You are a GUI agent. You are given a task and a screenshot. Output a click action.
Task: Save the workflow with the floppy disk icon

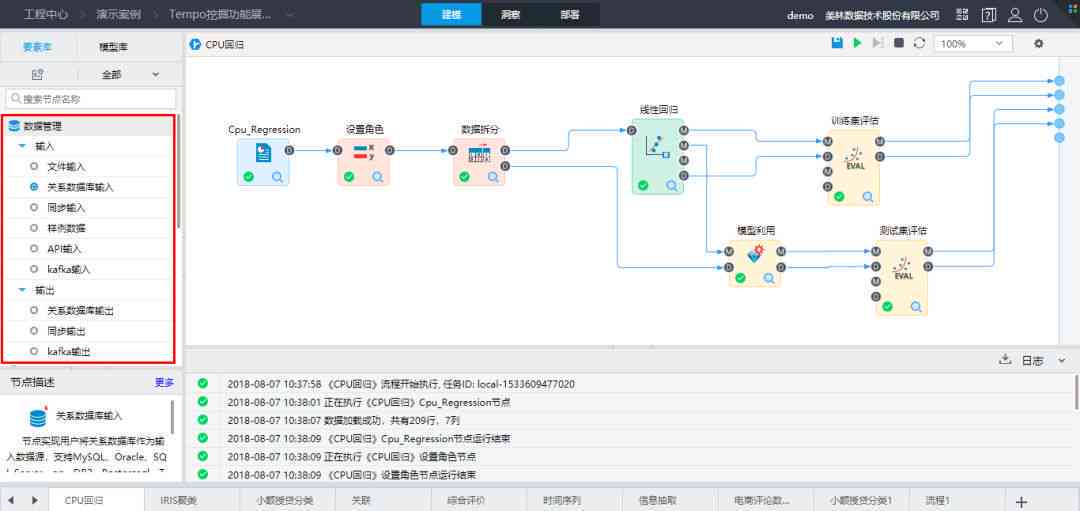pyautogui.click(x=837, y=43)
